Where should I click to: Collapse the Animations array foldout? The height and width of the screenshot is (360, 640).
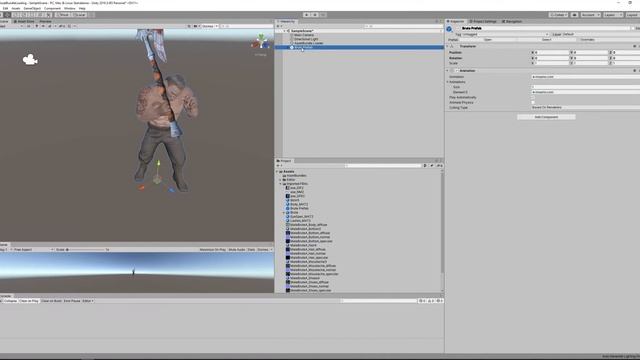(x=447, y=82)
